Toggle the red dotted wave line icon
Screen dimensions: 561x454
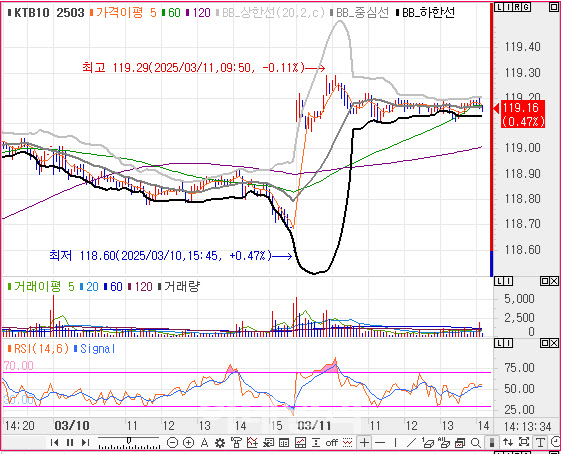point(347,443)
